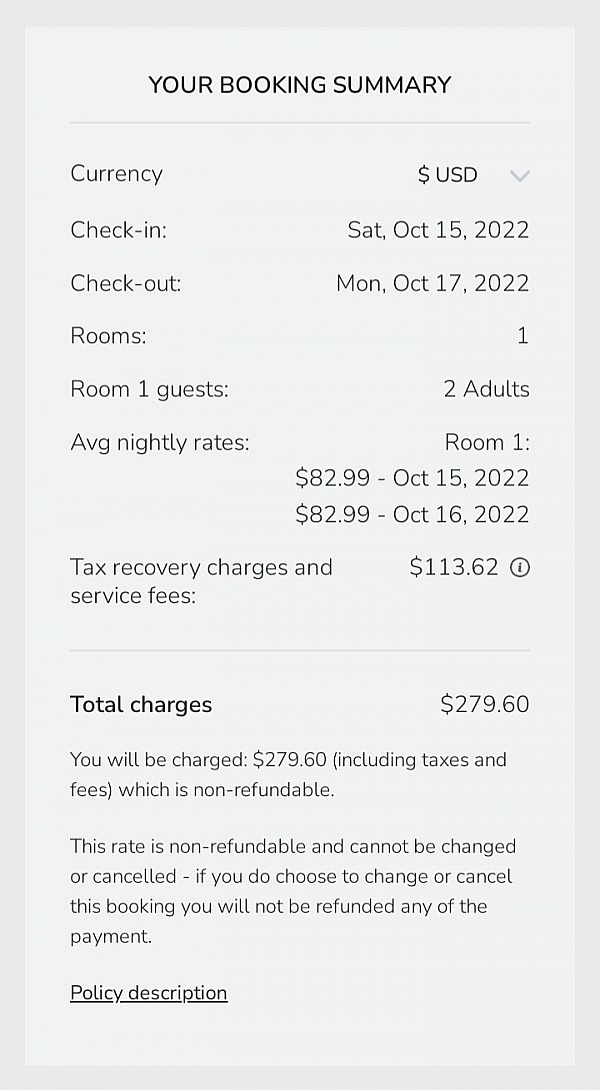Click the dollar sign symbol next to USD
Viewport: 600px width, 1090px height.
pyautogui.click(x=424, y=174)
